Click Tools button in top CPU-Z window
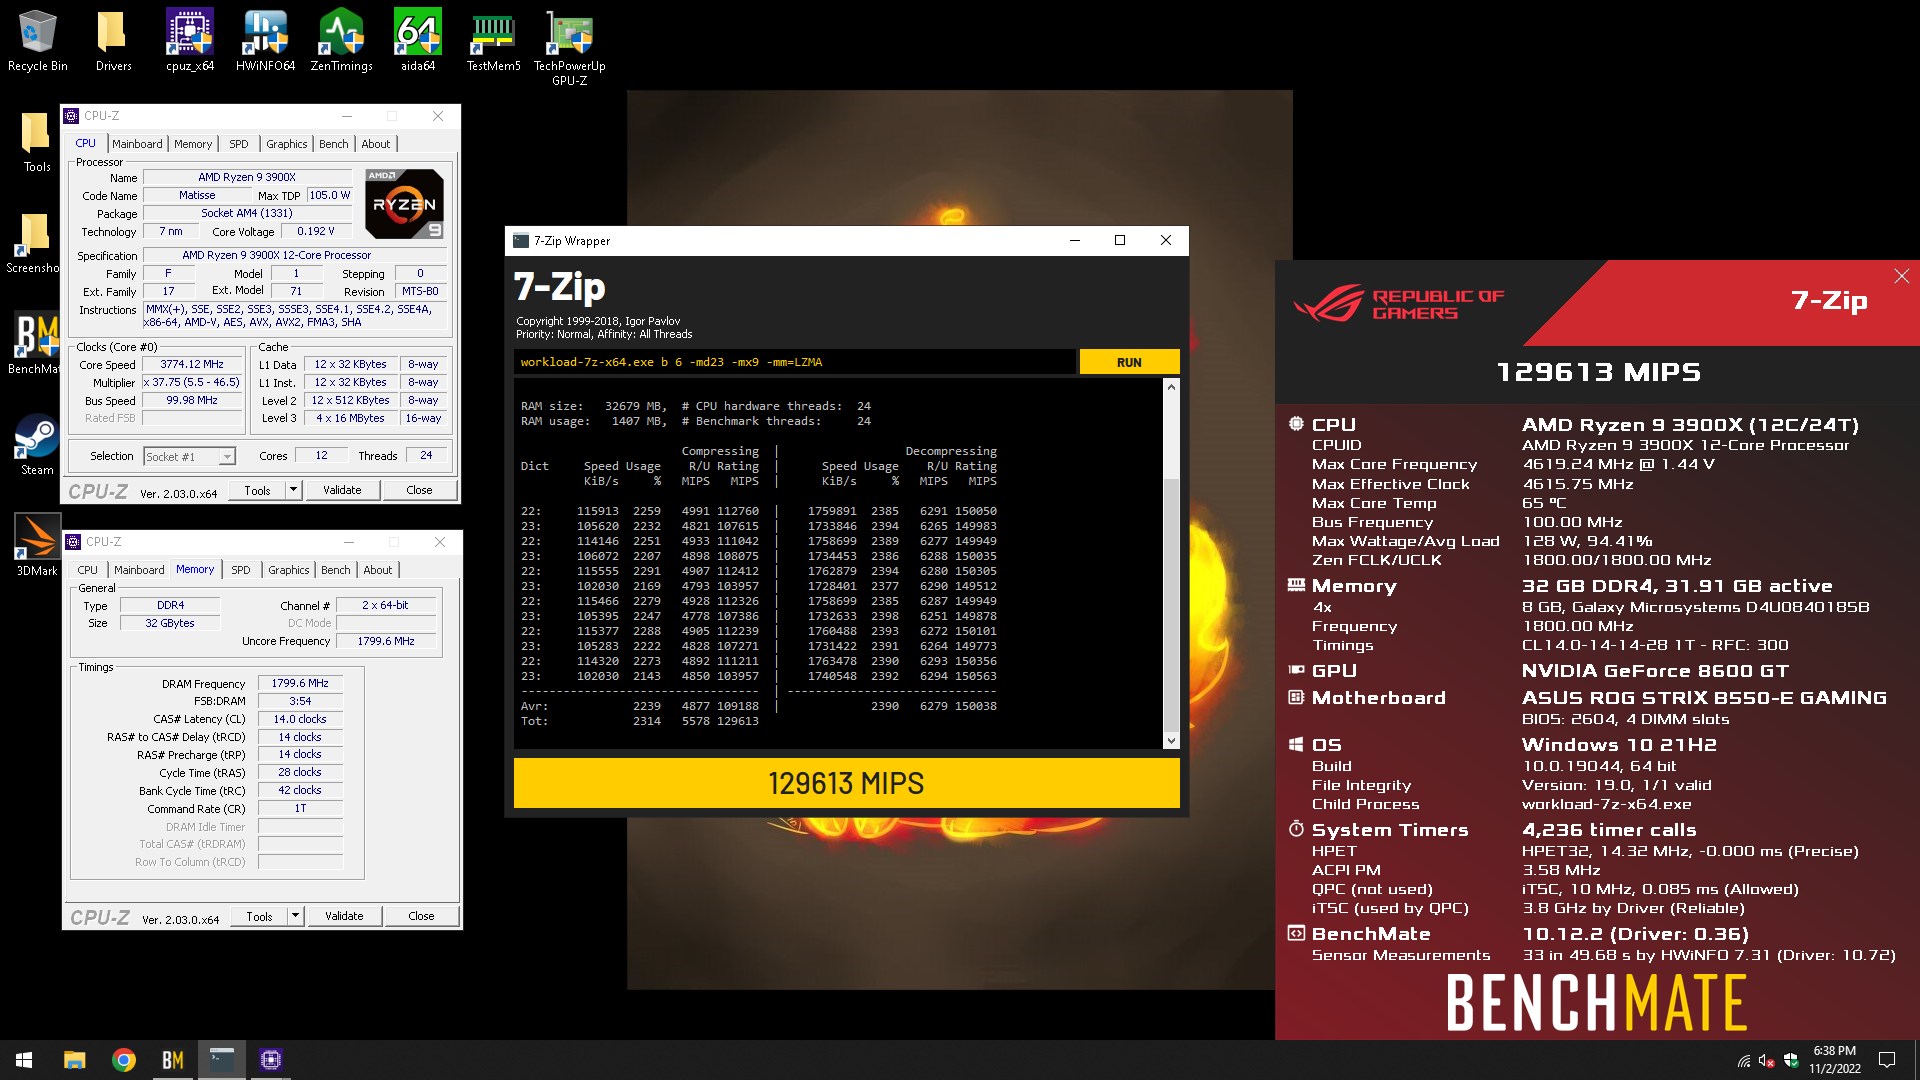Image resolution: width=1920 pixels, height=1080 pixels. pos(257,490)
